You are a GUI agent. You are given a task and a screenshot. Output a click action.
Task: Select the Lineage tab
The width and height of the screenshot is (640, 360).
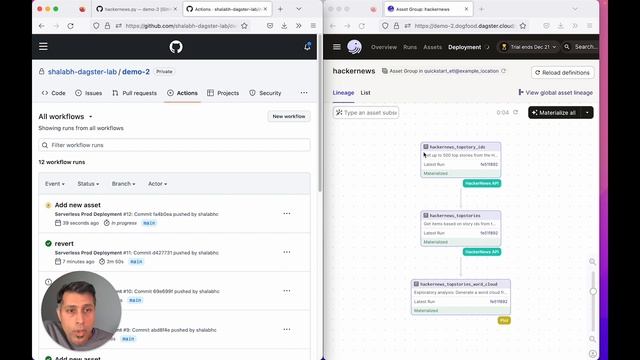[343, 93]
